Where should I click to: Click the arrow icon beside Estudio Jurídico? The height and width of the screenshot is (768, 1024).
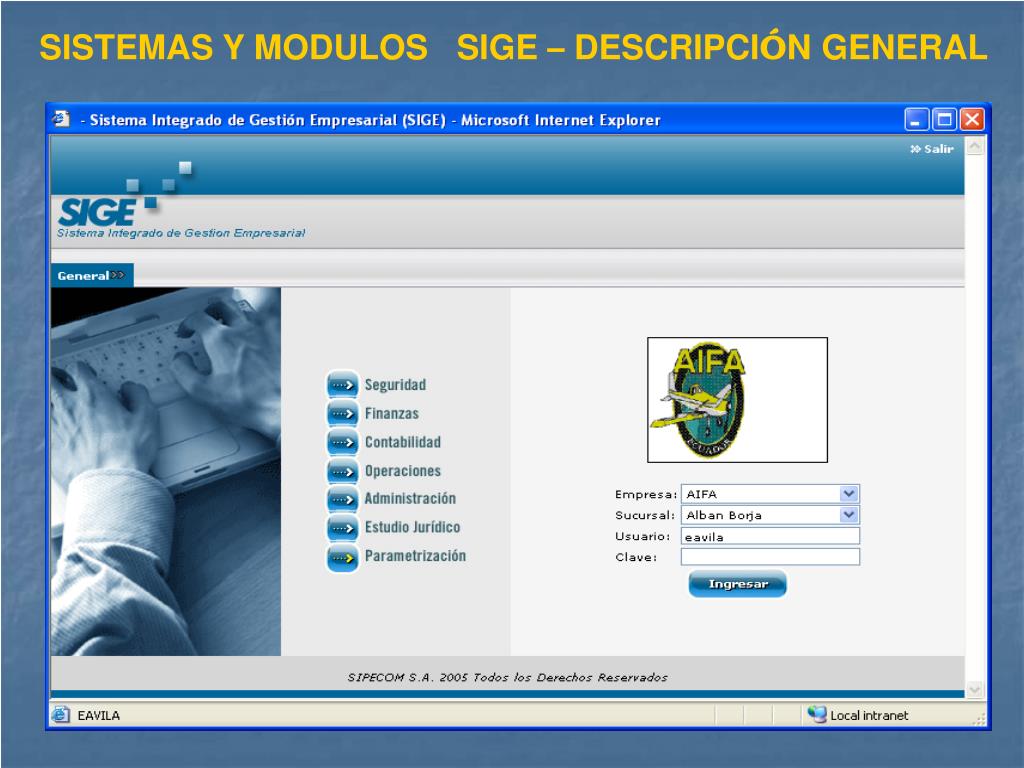click(x=342, y=528)
